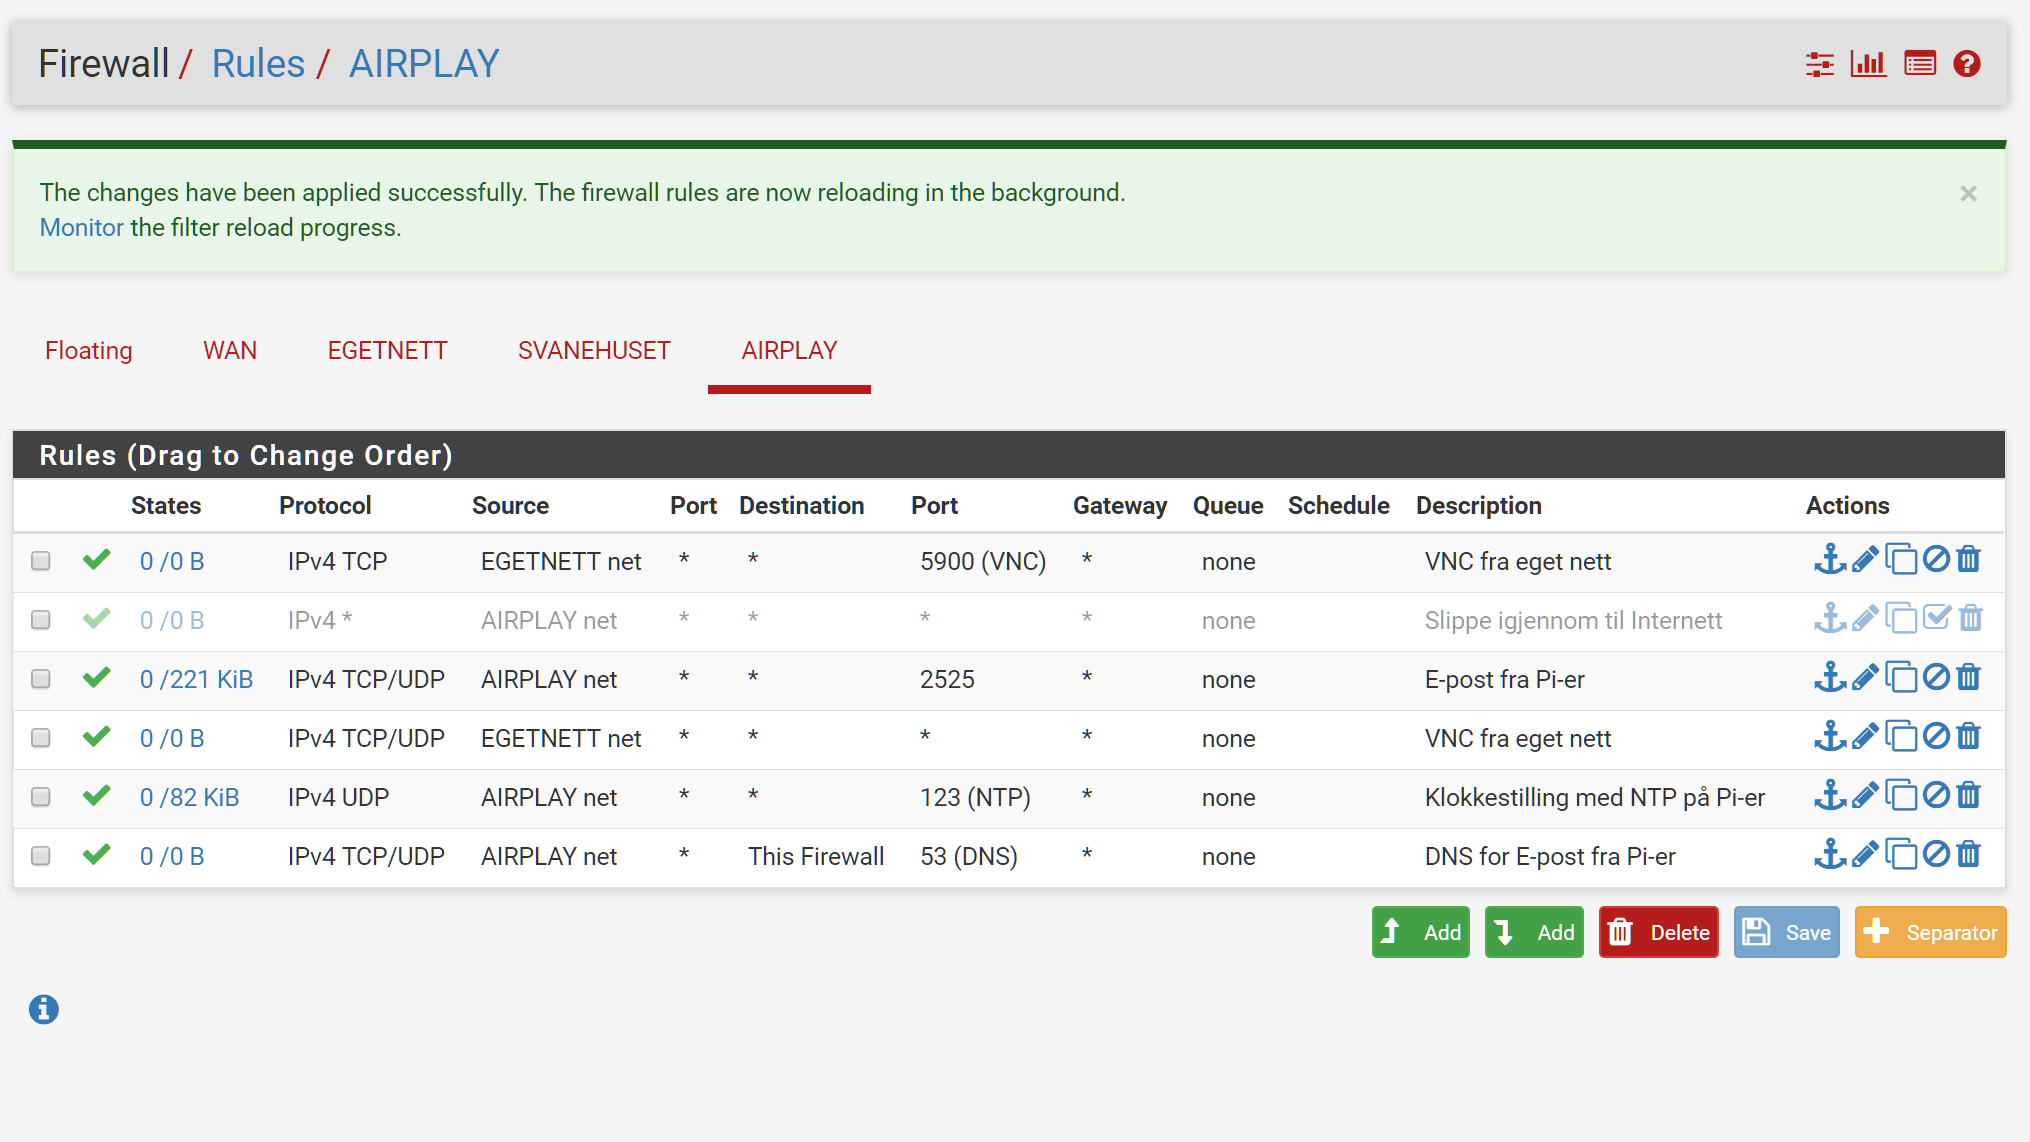The image size is (2030, 1142).
Task: Copy the DNS for E-post rule
Action: 1901,854
